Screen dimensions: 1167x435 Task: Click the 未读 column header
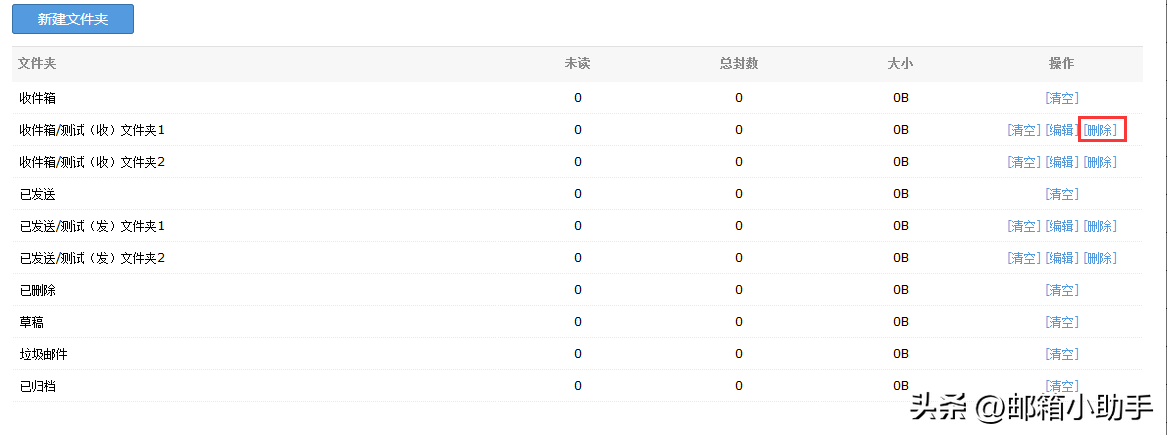pyautogui.click(x=577, y=63)
